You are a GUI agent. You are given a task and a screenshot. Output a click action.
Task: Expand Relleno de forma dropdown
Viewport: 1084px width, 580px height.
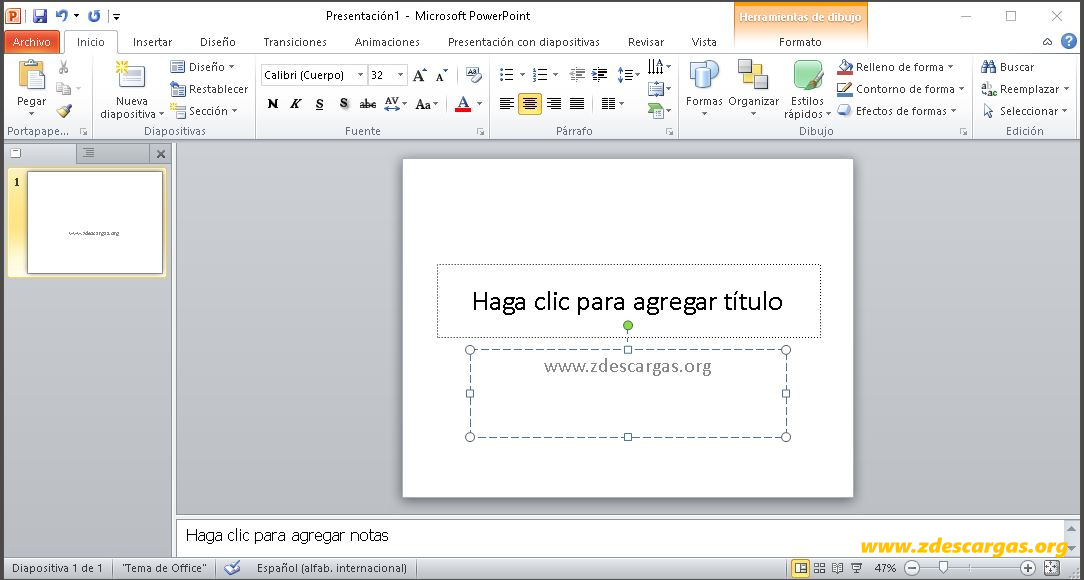[951, 67]
